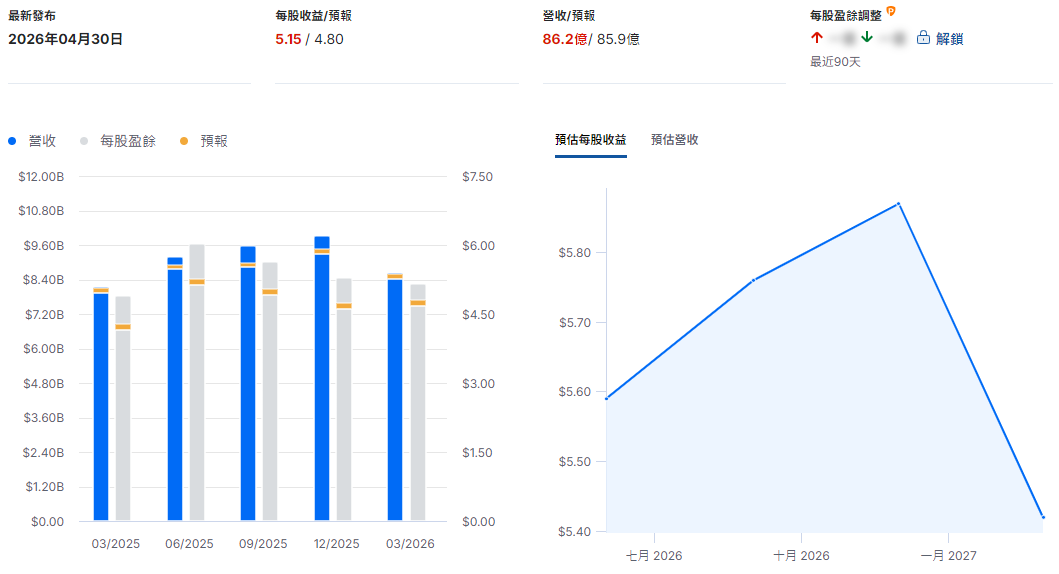Toggle the 預報 legend item

[204, 141]
